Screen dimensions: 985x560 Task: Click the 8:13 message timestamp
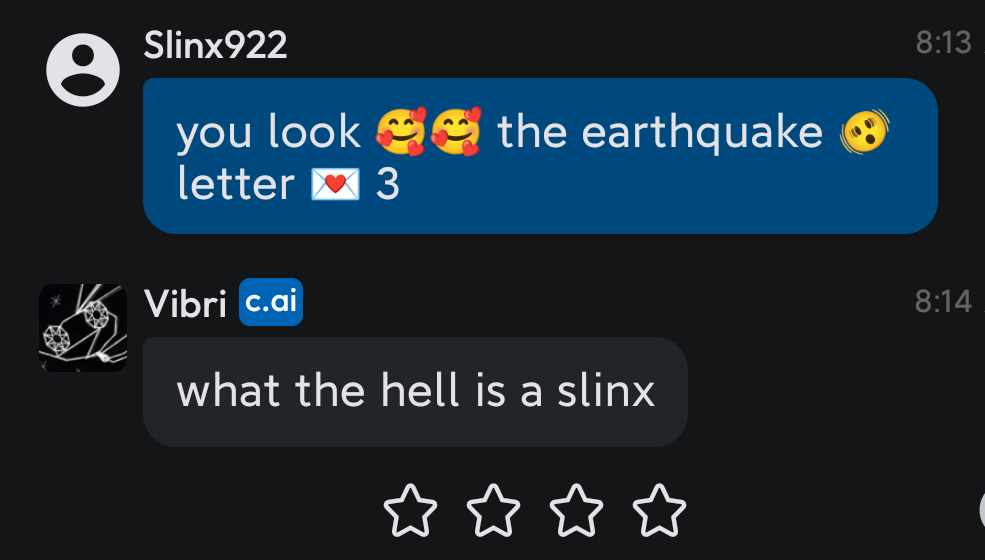click(x=943, y=42)
